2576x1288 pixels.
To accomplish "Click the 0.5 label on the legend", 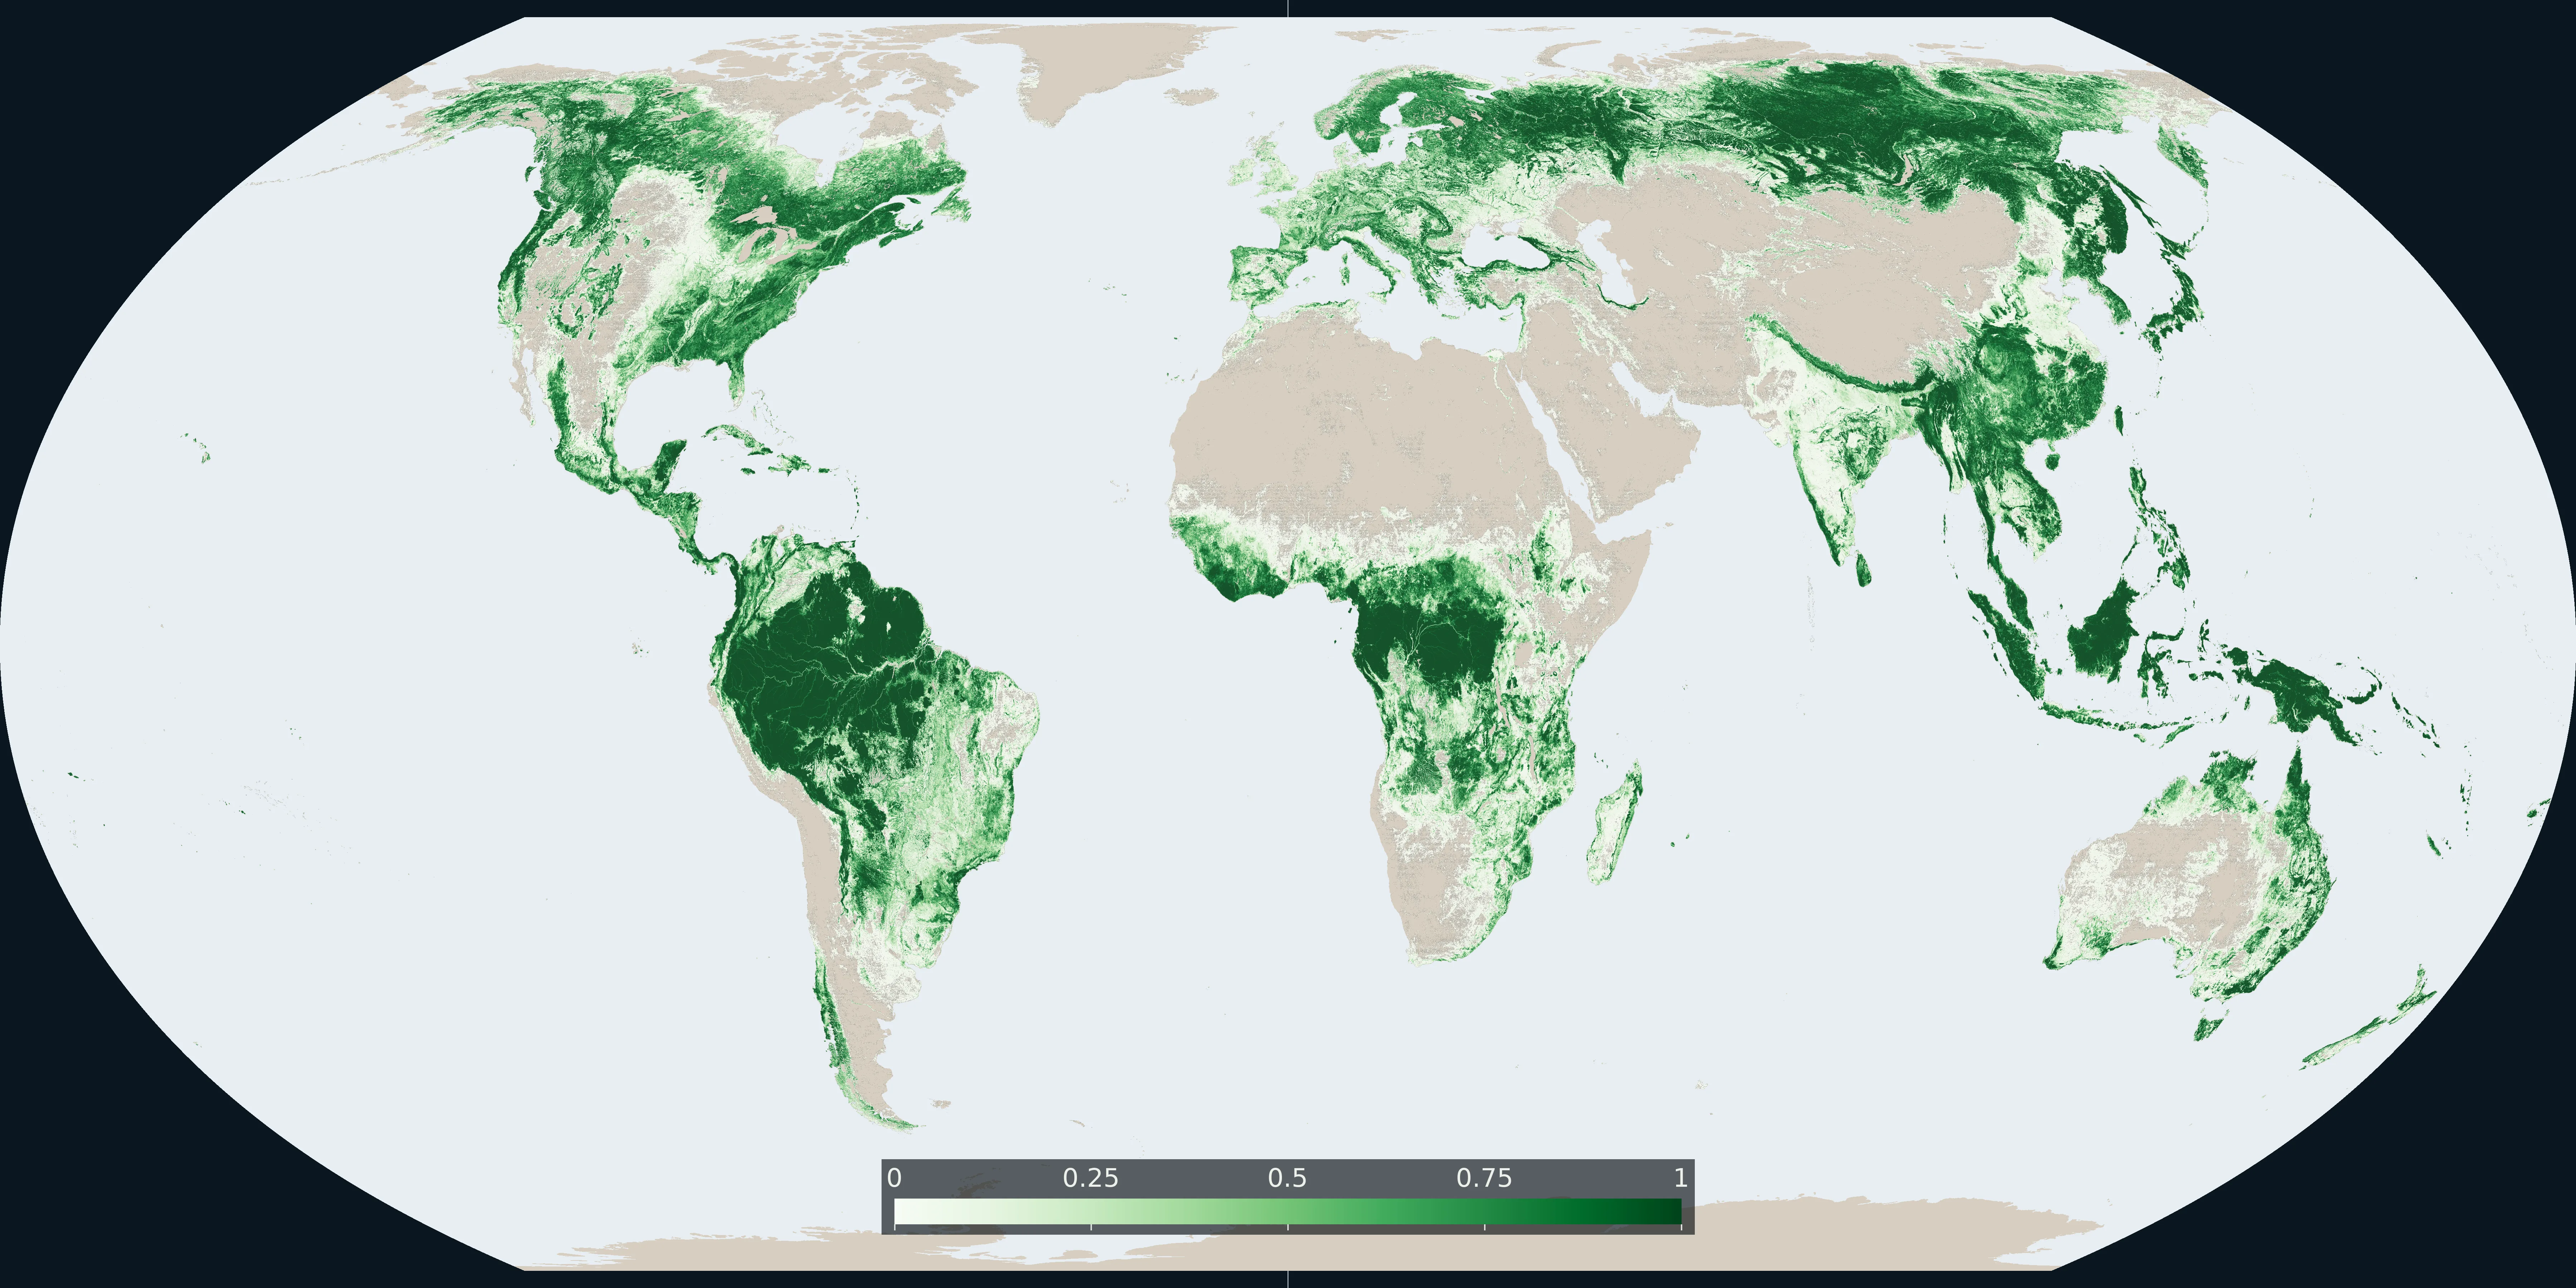I will pos(1287,1178).
